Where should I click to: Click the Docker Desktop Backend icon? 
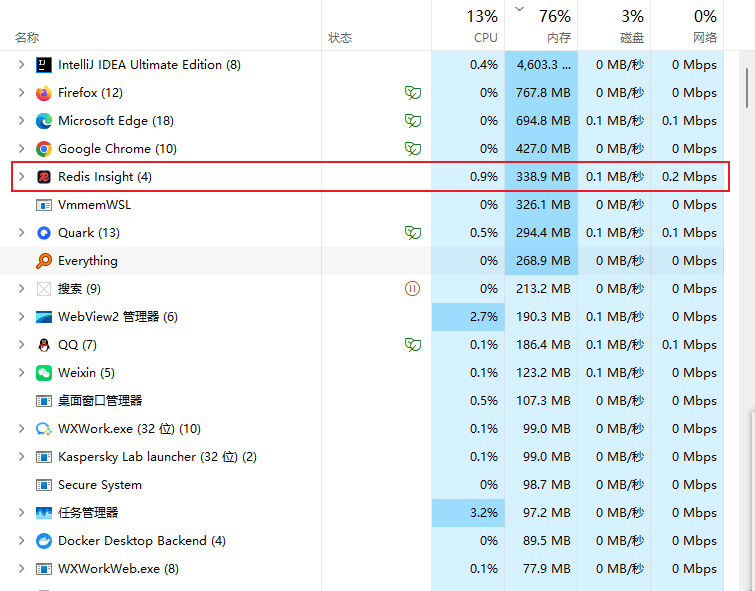(44, 541)
